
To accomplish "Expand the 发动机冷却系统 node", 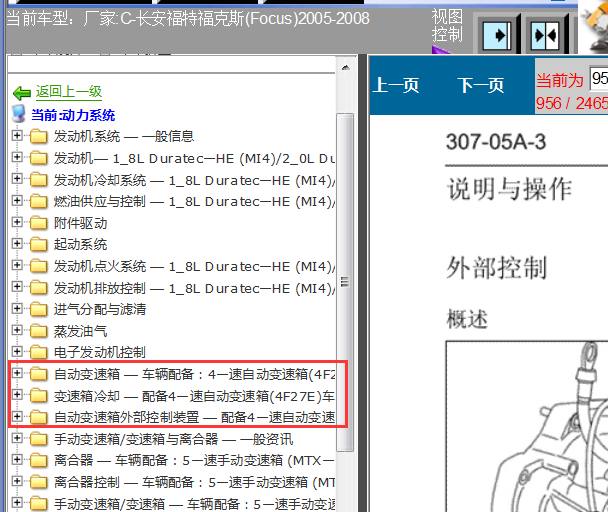I will [17, 178].
